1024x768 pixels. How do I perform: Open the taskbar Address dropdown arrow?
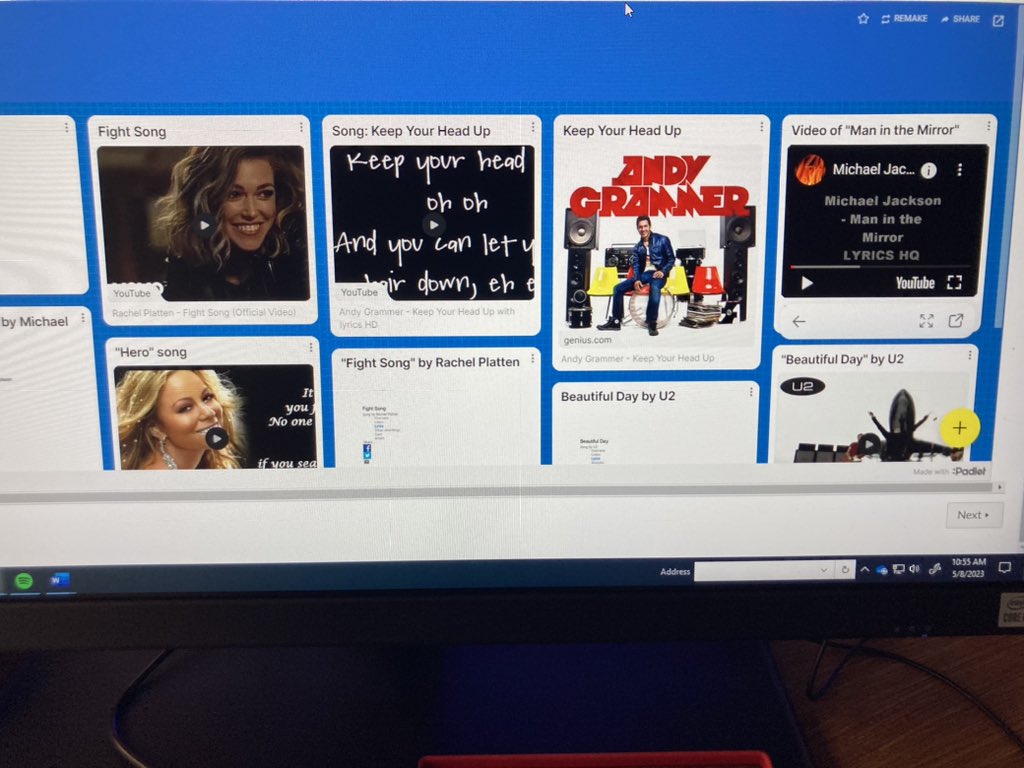click(x=824, y=570)
